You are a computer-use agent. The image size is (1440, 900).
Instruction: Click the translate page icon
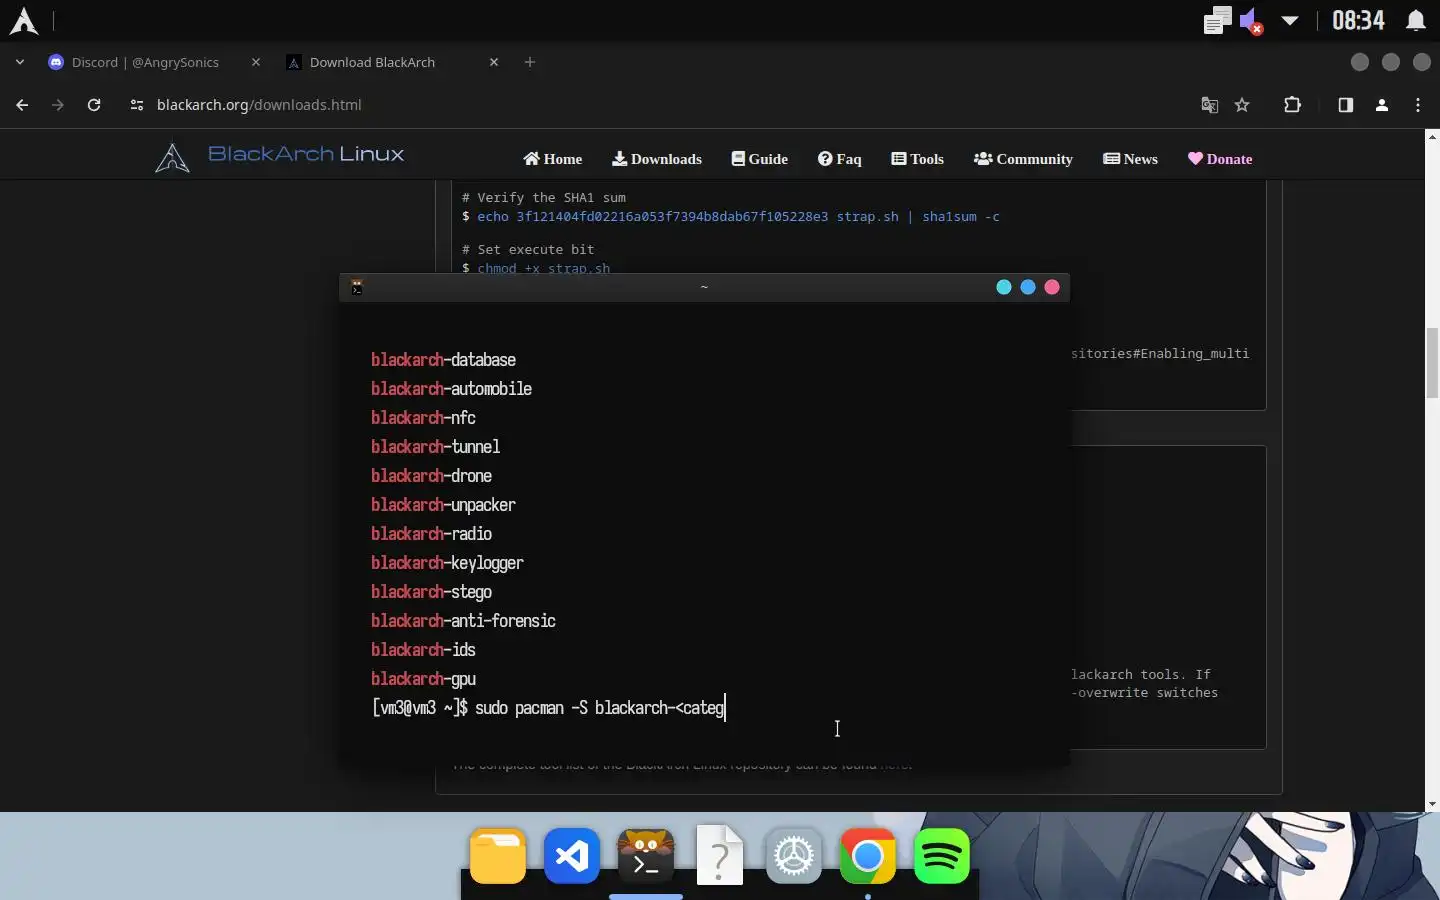pyautogui.click(x=1210, y=105)
